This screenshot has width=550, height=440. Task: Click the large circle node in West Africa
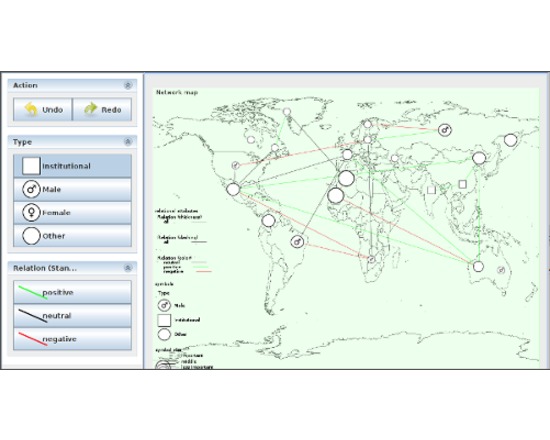coord(336,195)
